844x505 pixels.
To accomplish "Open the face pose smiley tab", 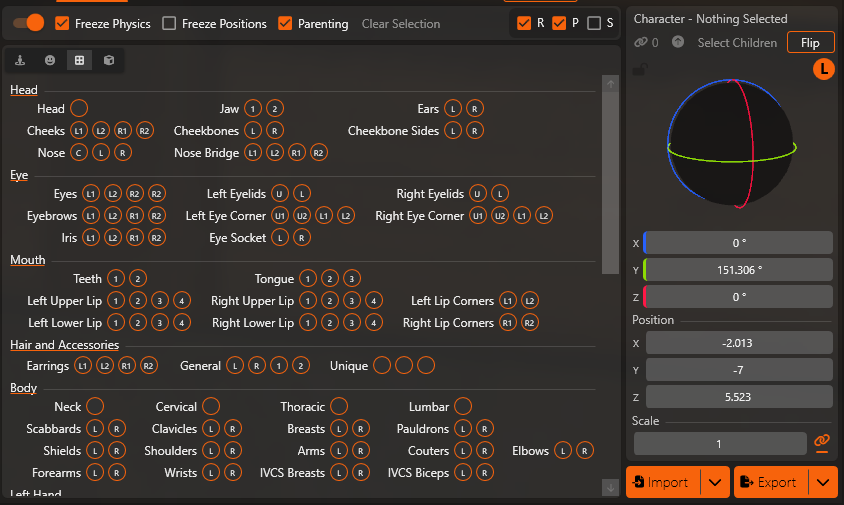I will [x=50, y=60].
